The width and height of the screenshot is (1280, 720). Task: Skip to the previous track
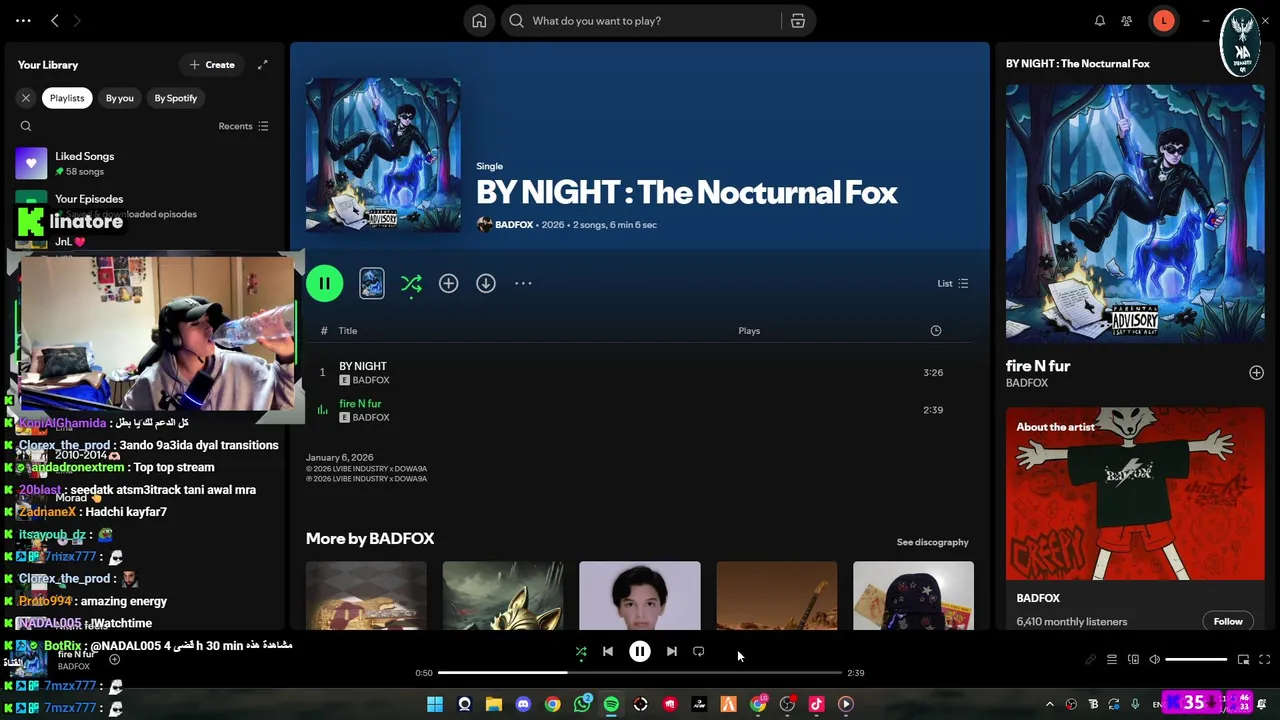(608, 652)
